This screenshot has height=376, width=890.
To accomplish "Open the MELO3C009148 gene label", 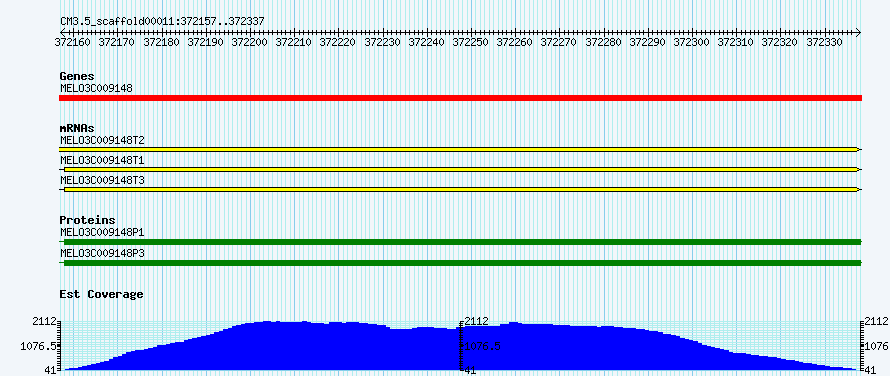I will coord(96,88).
